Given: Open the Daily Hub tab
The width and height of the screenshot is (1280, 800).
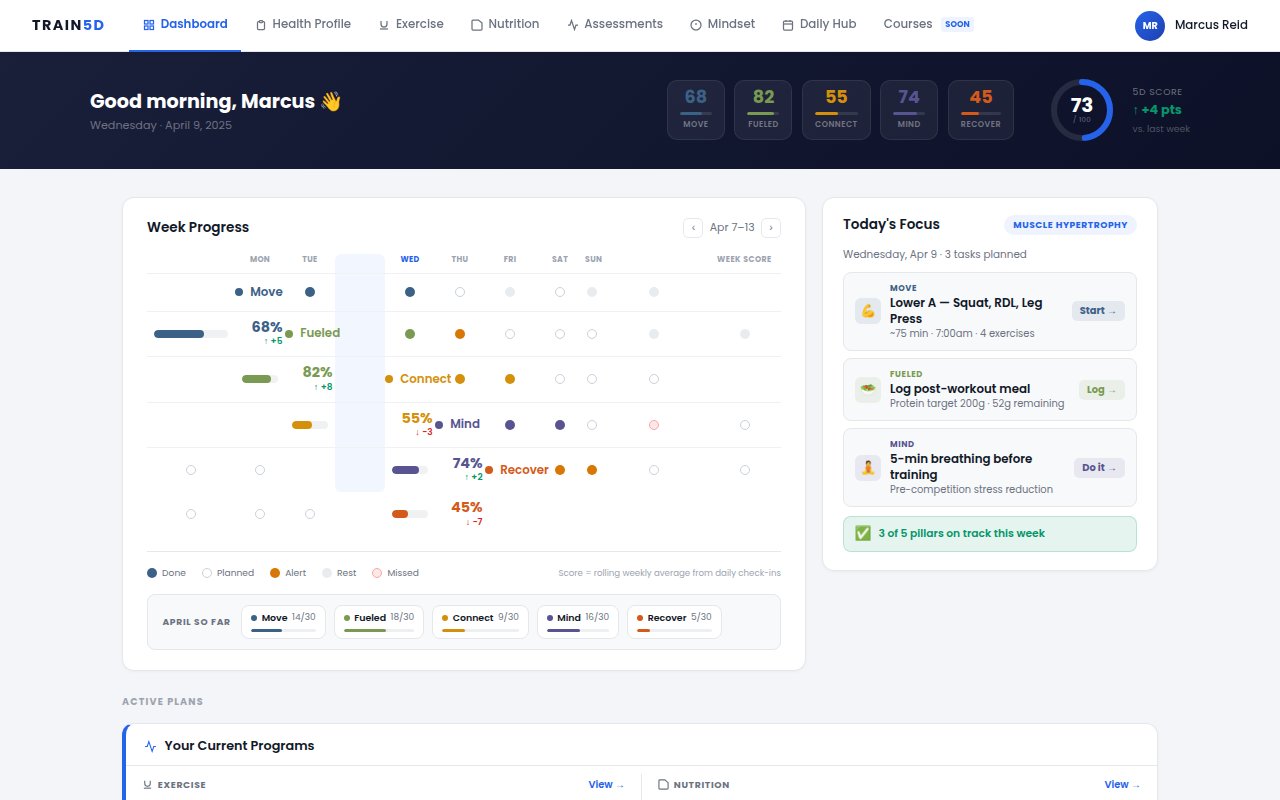Looking at the screenshot, I should point(819,24).
